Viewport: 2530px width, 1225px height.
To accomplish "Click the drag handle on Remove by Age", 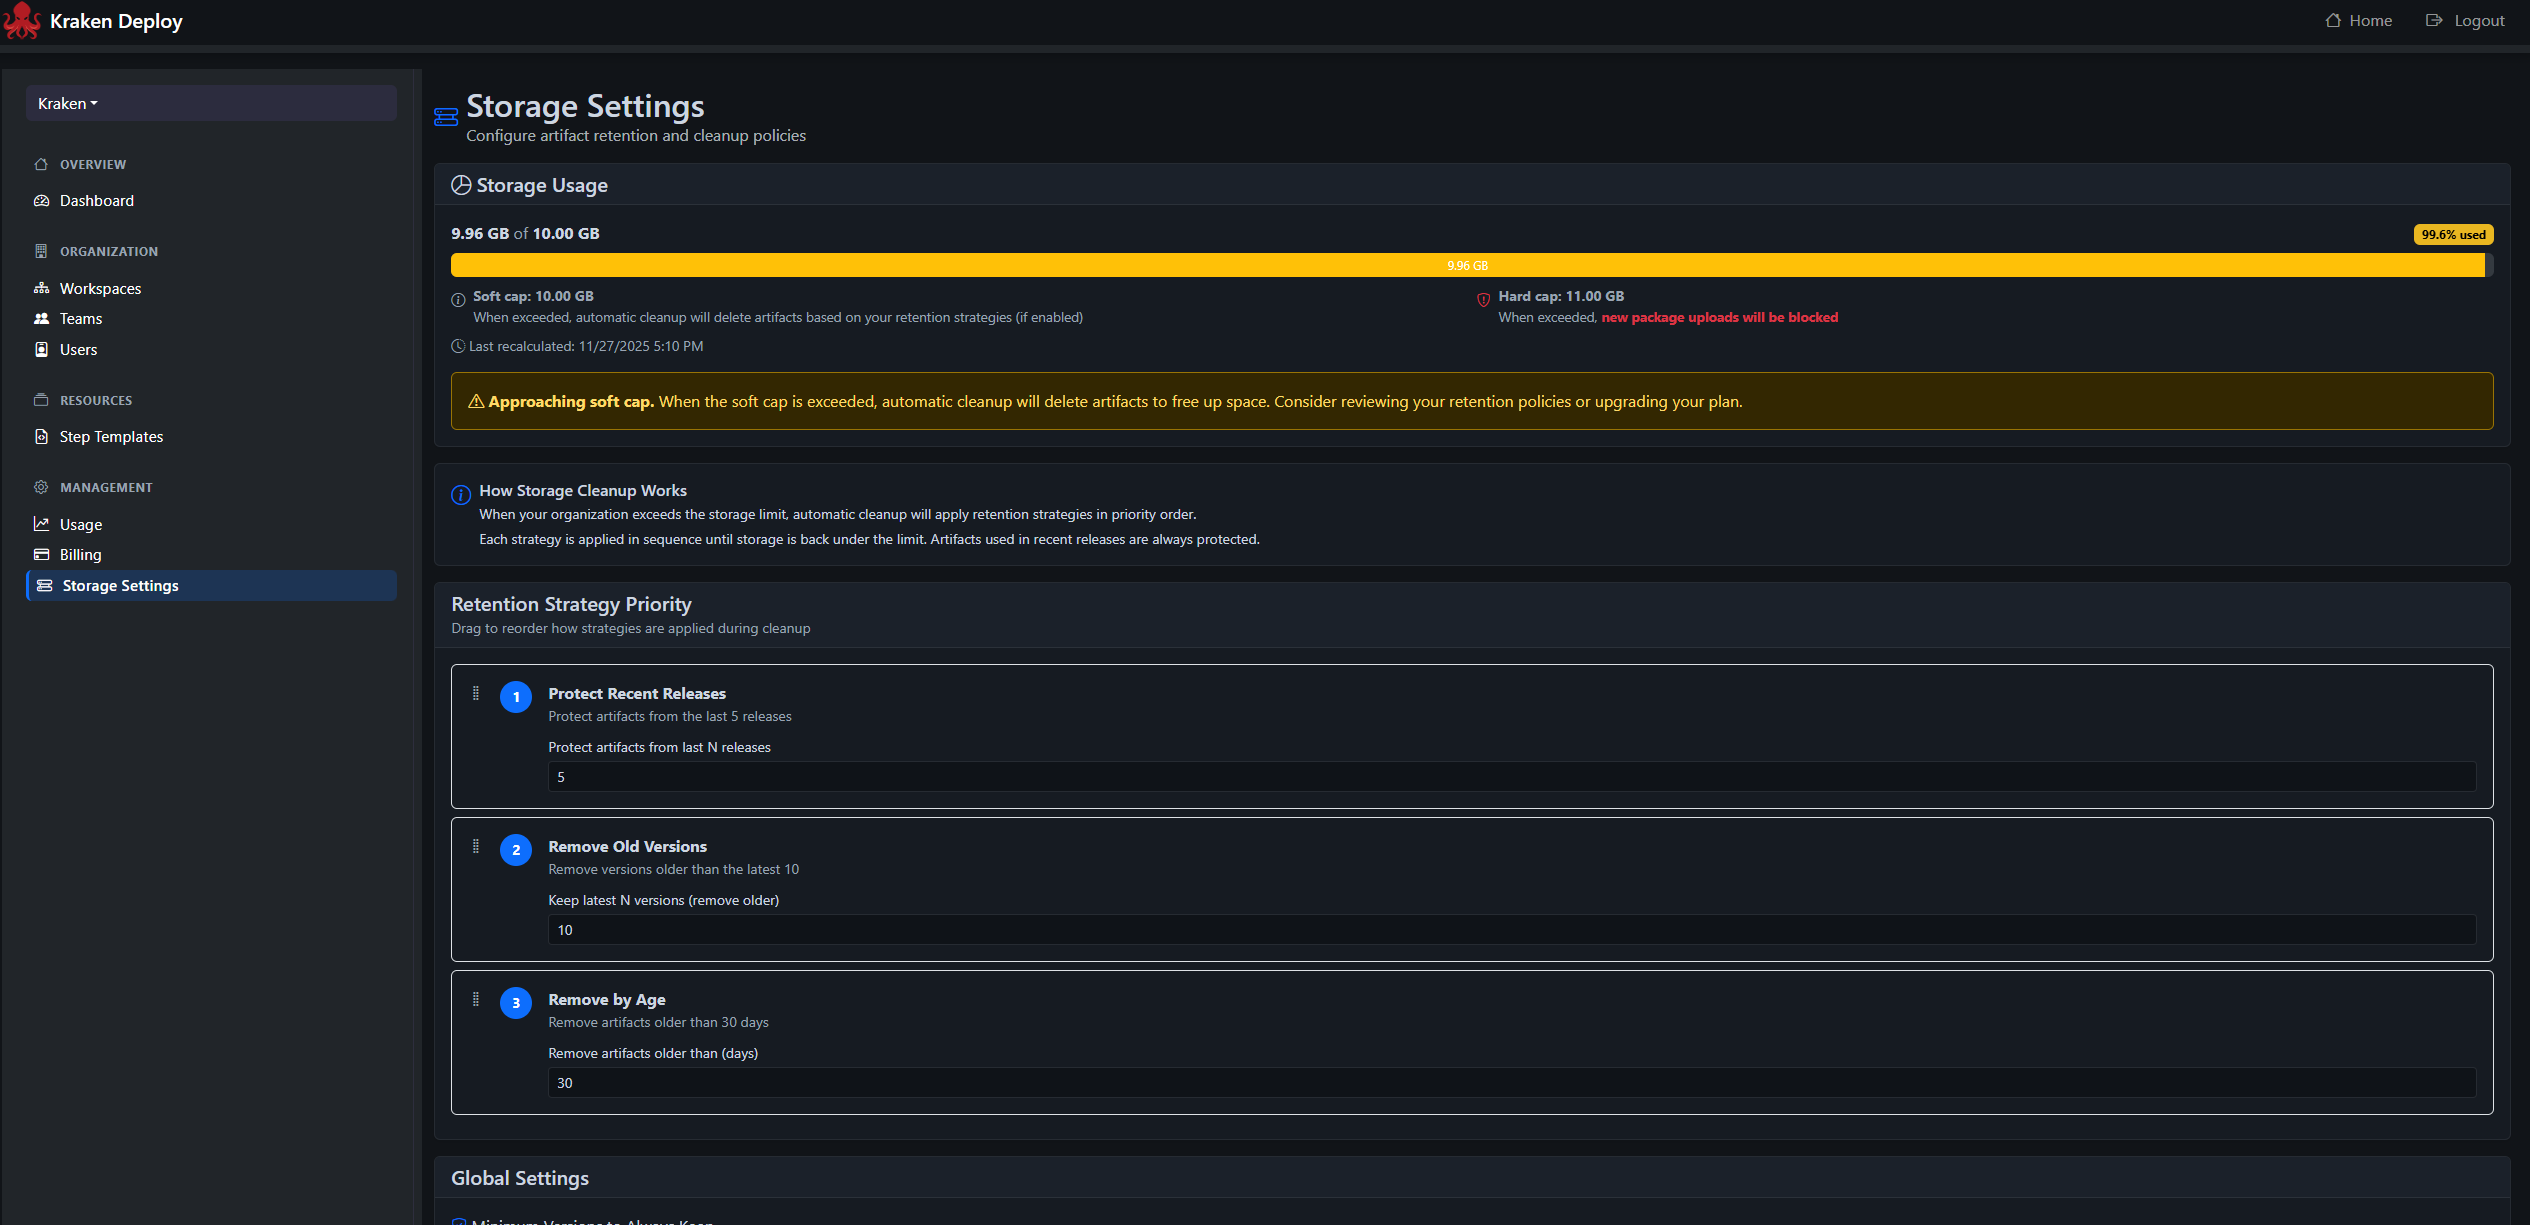I will [x=477, y=1000].
